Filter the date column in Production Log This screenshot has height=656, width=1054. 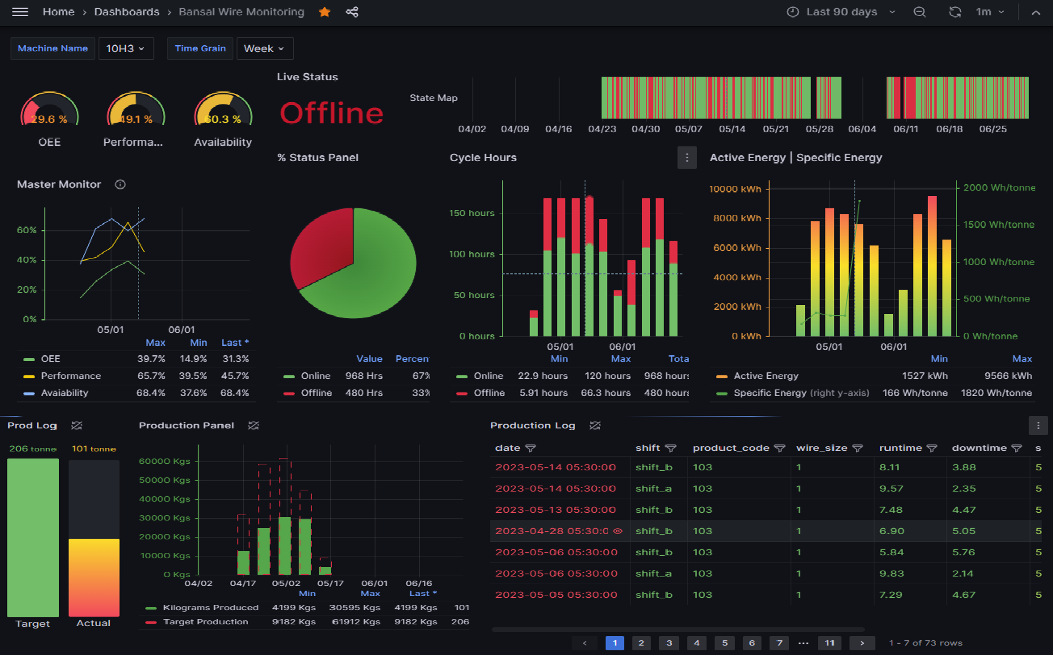[531, 447]
